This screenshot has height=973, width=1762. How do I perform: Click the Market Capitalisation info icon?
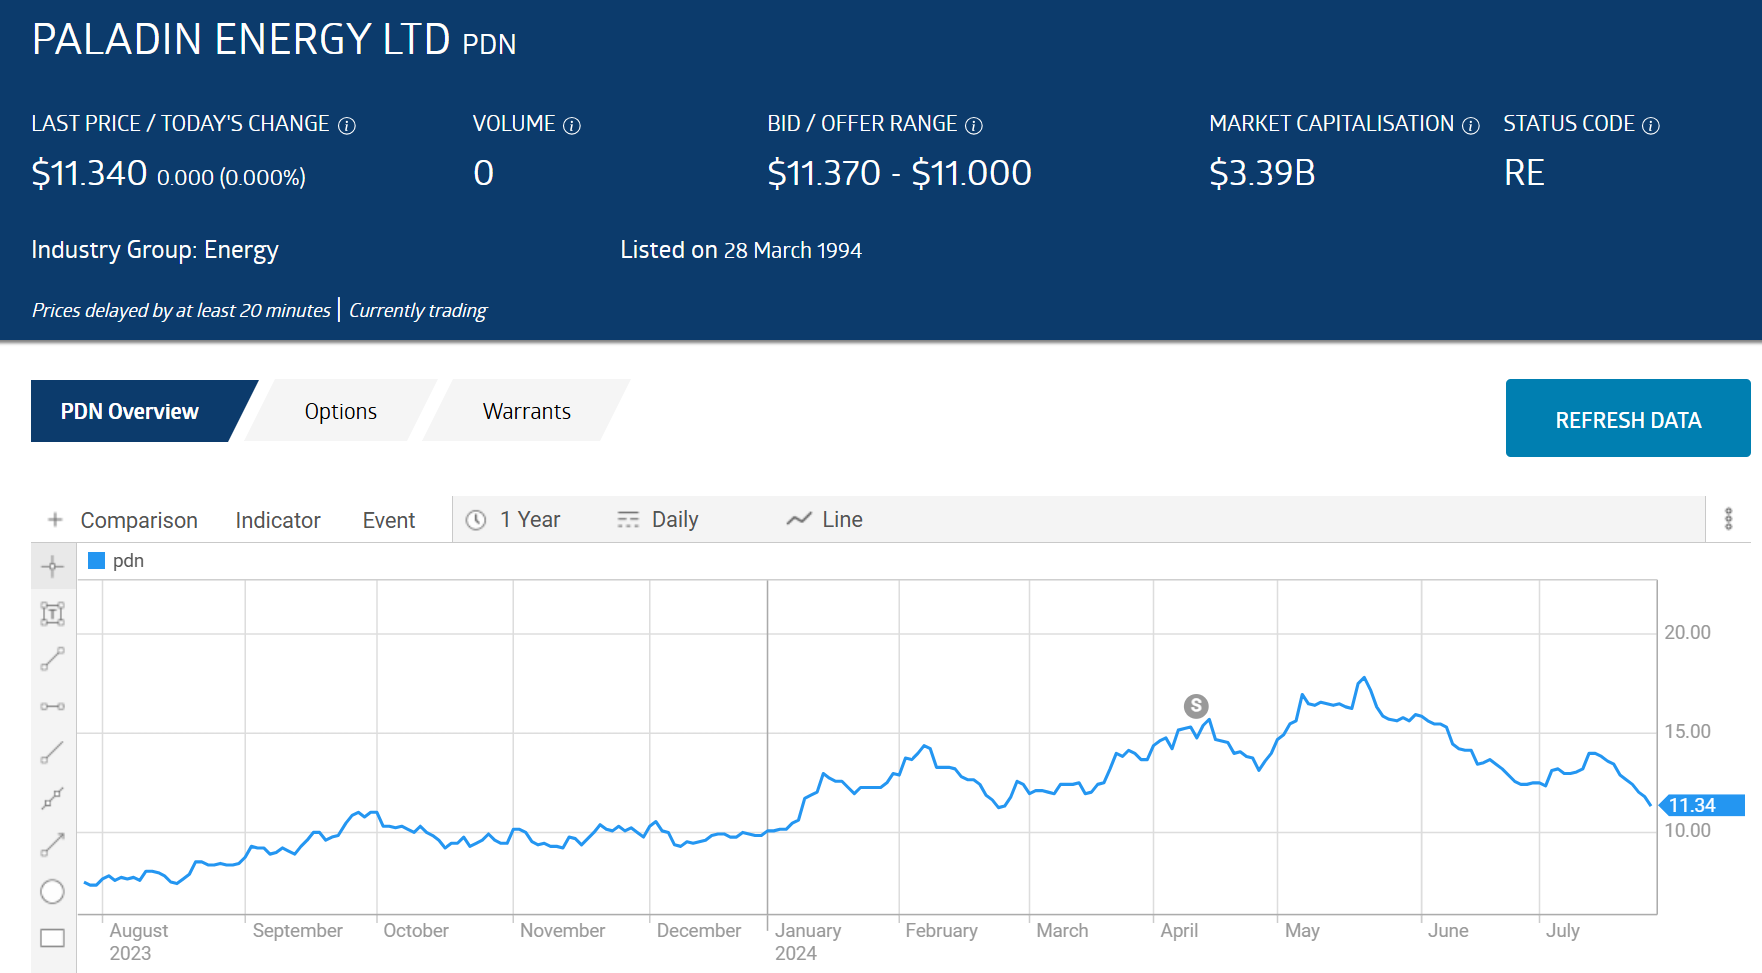1471,126
